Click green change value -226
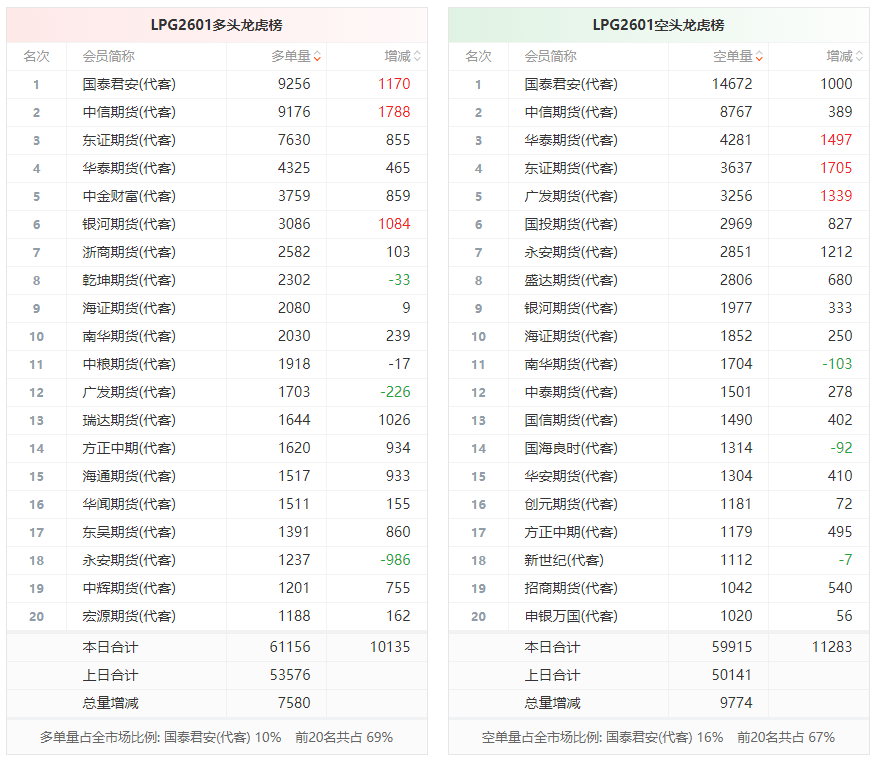 tap(395, 392)
